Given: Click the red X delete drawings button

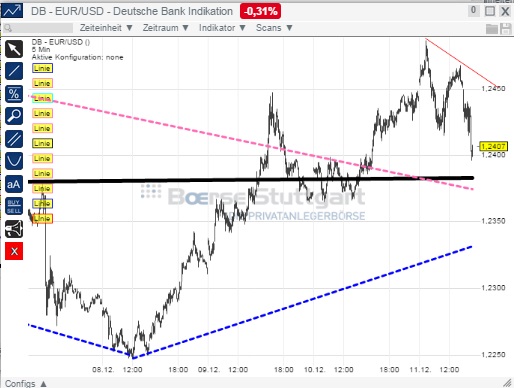Looking at the screenshot, I should (x=14, y=251).
